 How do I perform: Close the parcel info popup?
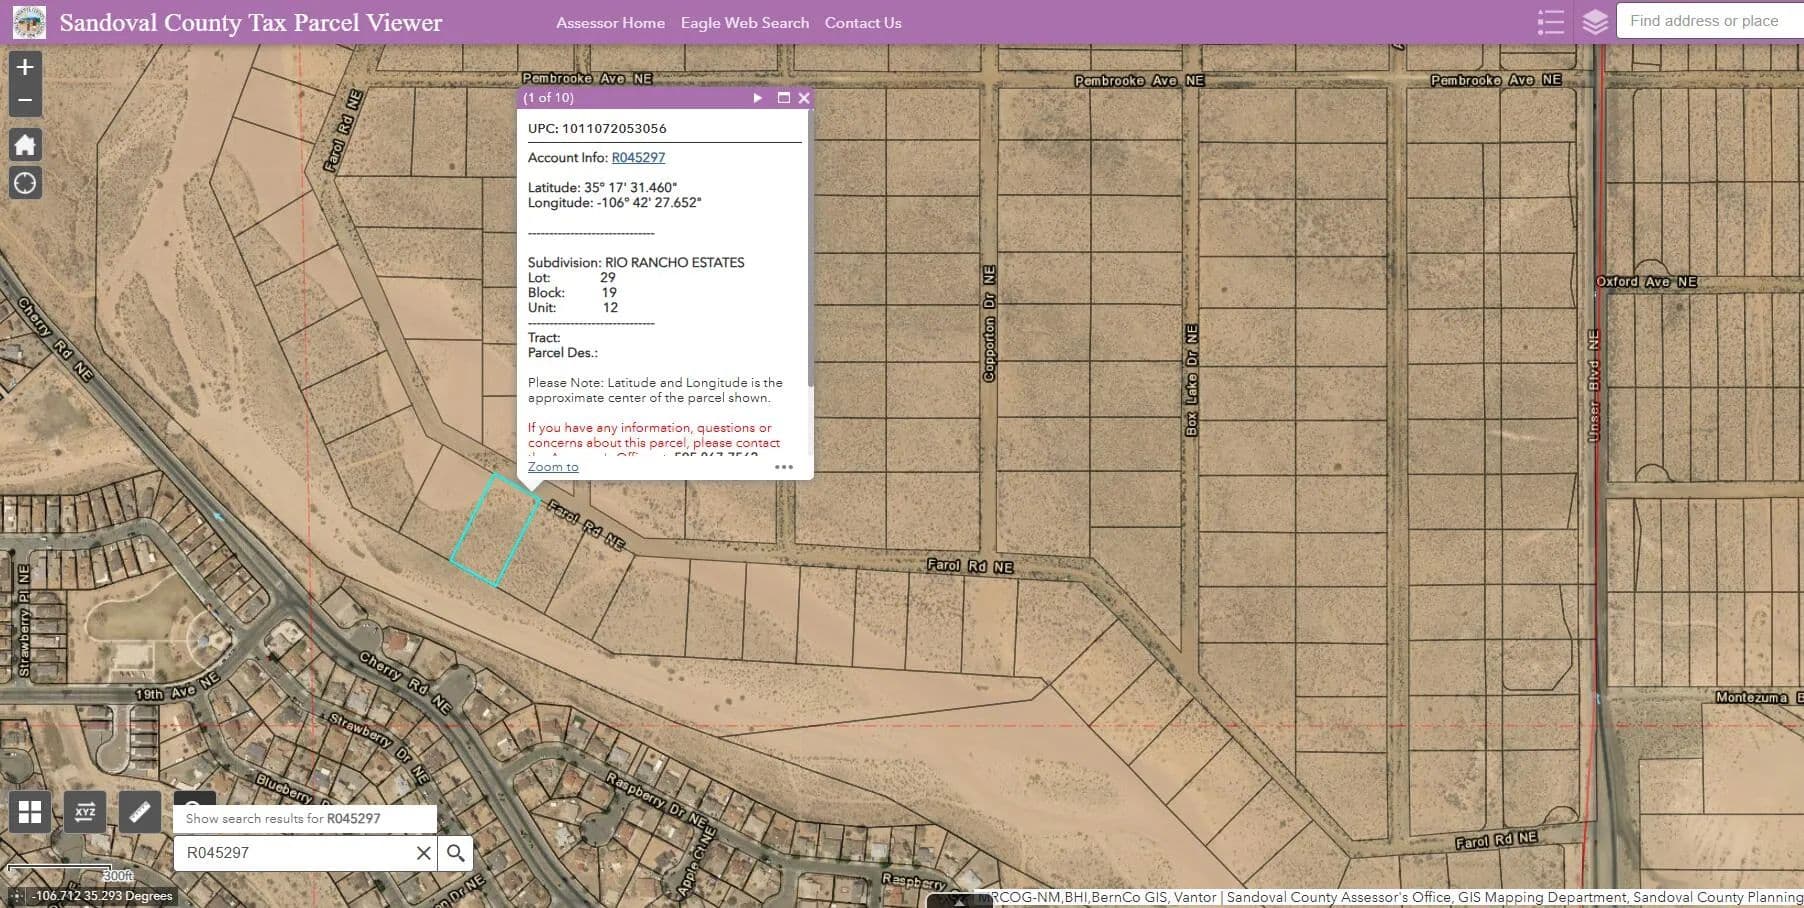coord(804,98)
